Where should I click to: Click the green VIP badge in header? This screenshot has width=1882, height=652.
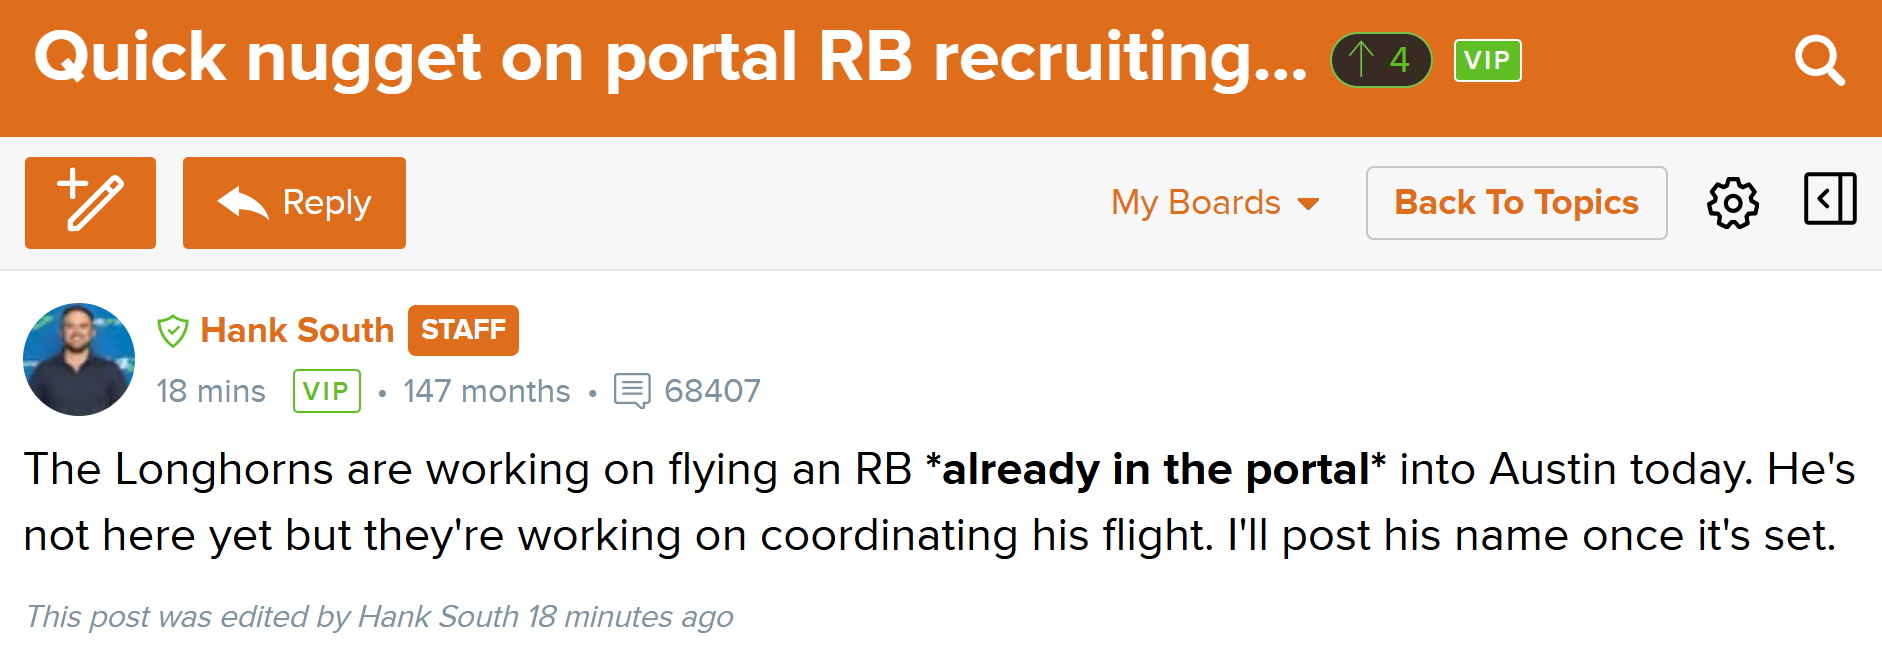coord(1487,60)
